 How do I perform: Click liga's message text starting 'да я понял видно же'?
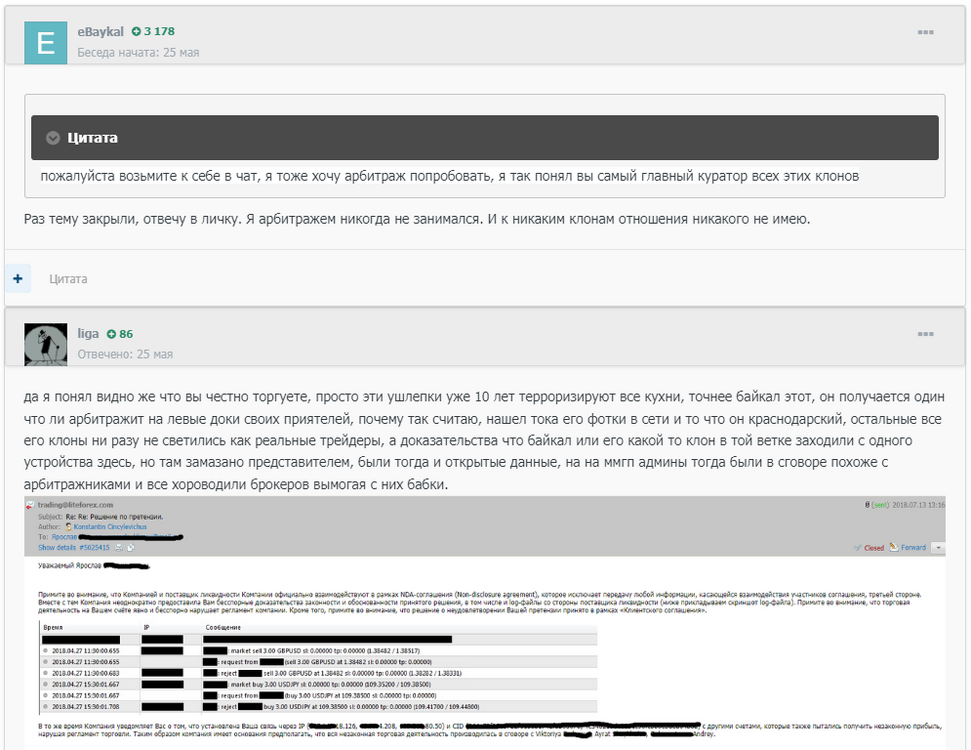484,440
